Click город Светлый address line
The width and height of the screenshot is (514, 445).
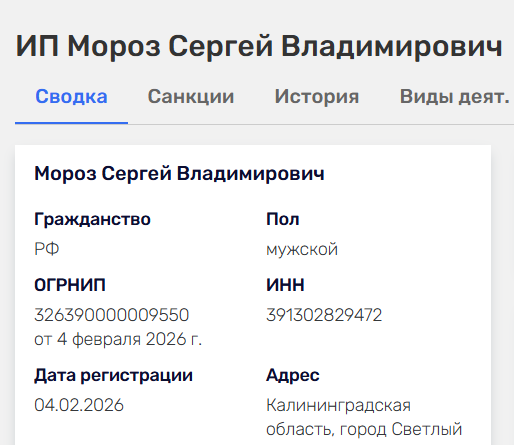(x=401, y=429)
